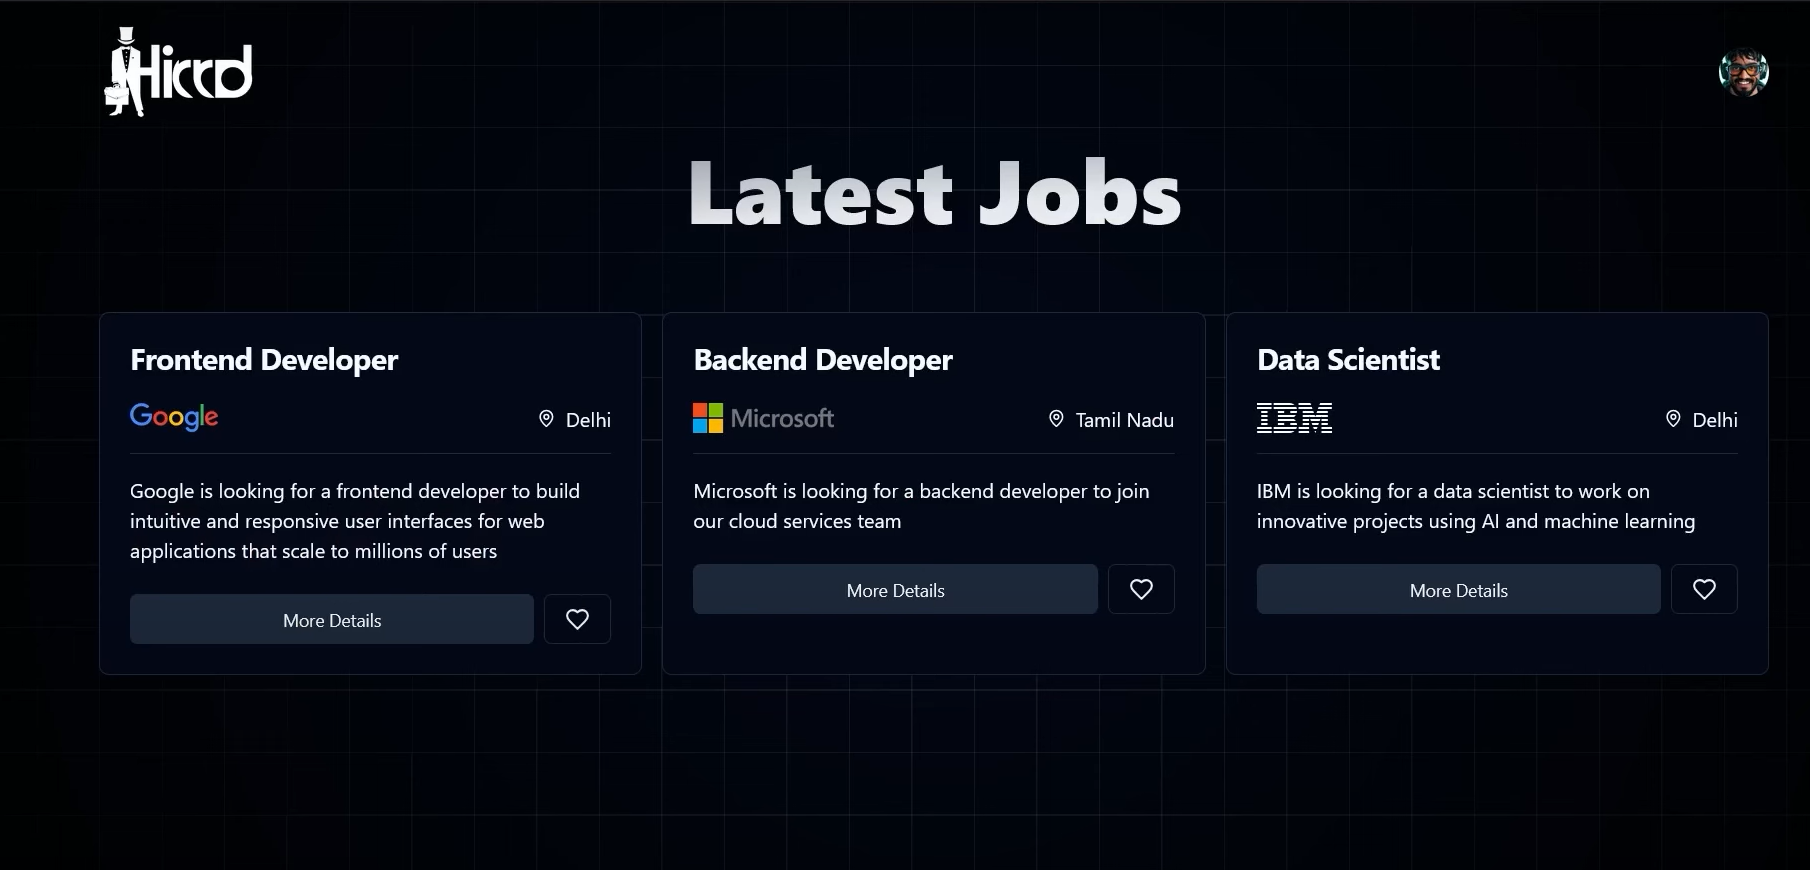Select the Data Scientist job title
The image size is (1810, 870).
tap(1348, 360)
